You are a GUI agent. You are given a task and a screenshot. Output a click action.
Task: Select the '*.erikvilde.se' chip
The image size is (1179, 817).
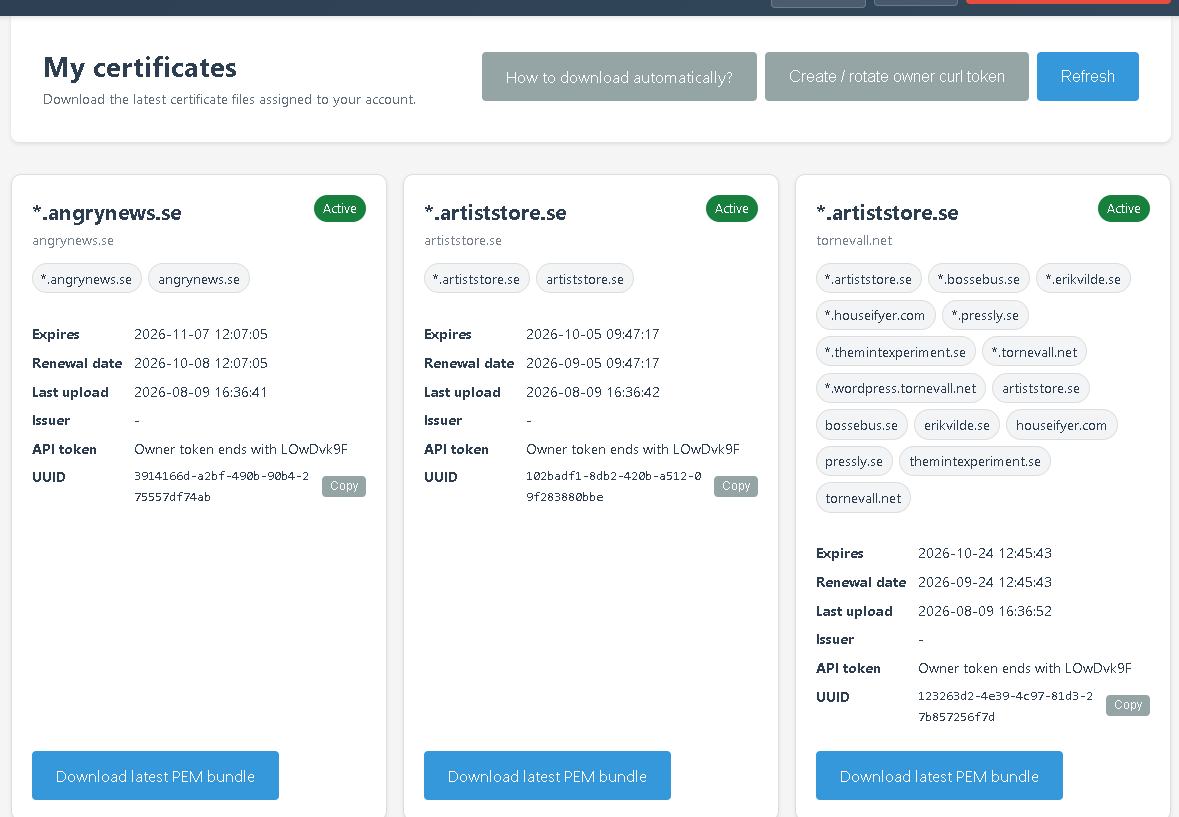tap(1084, 279)
